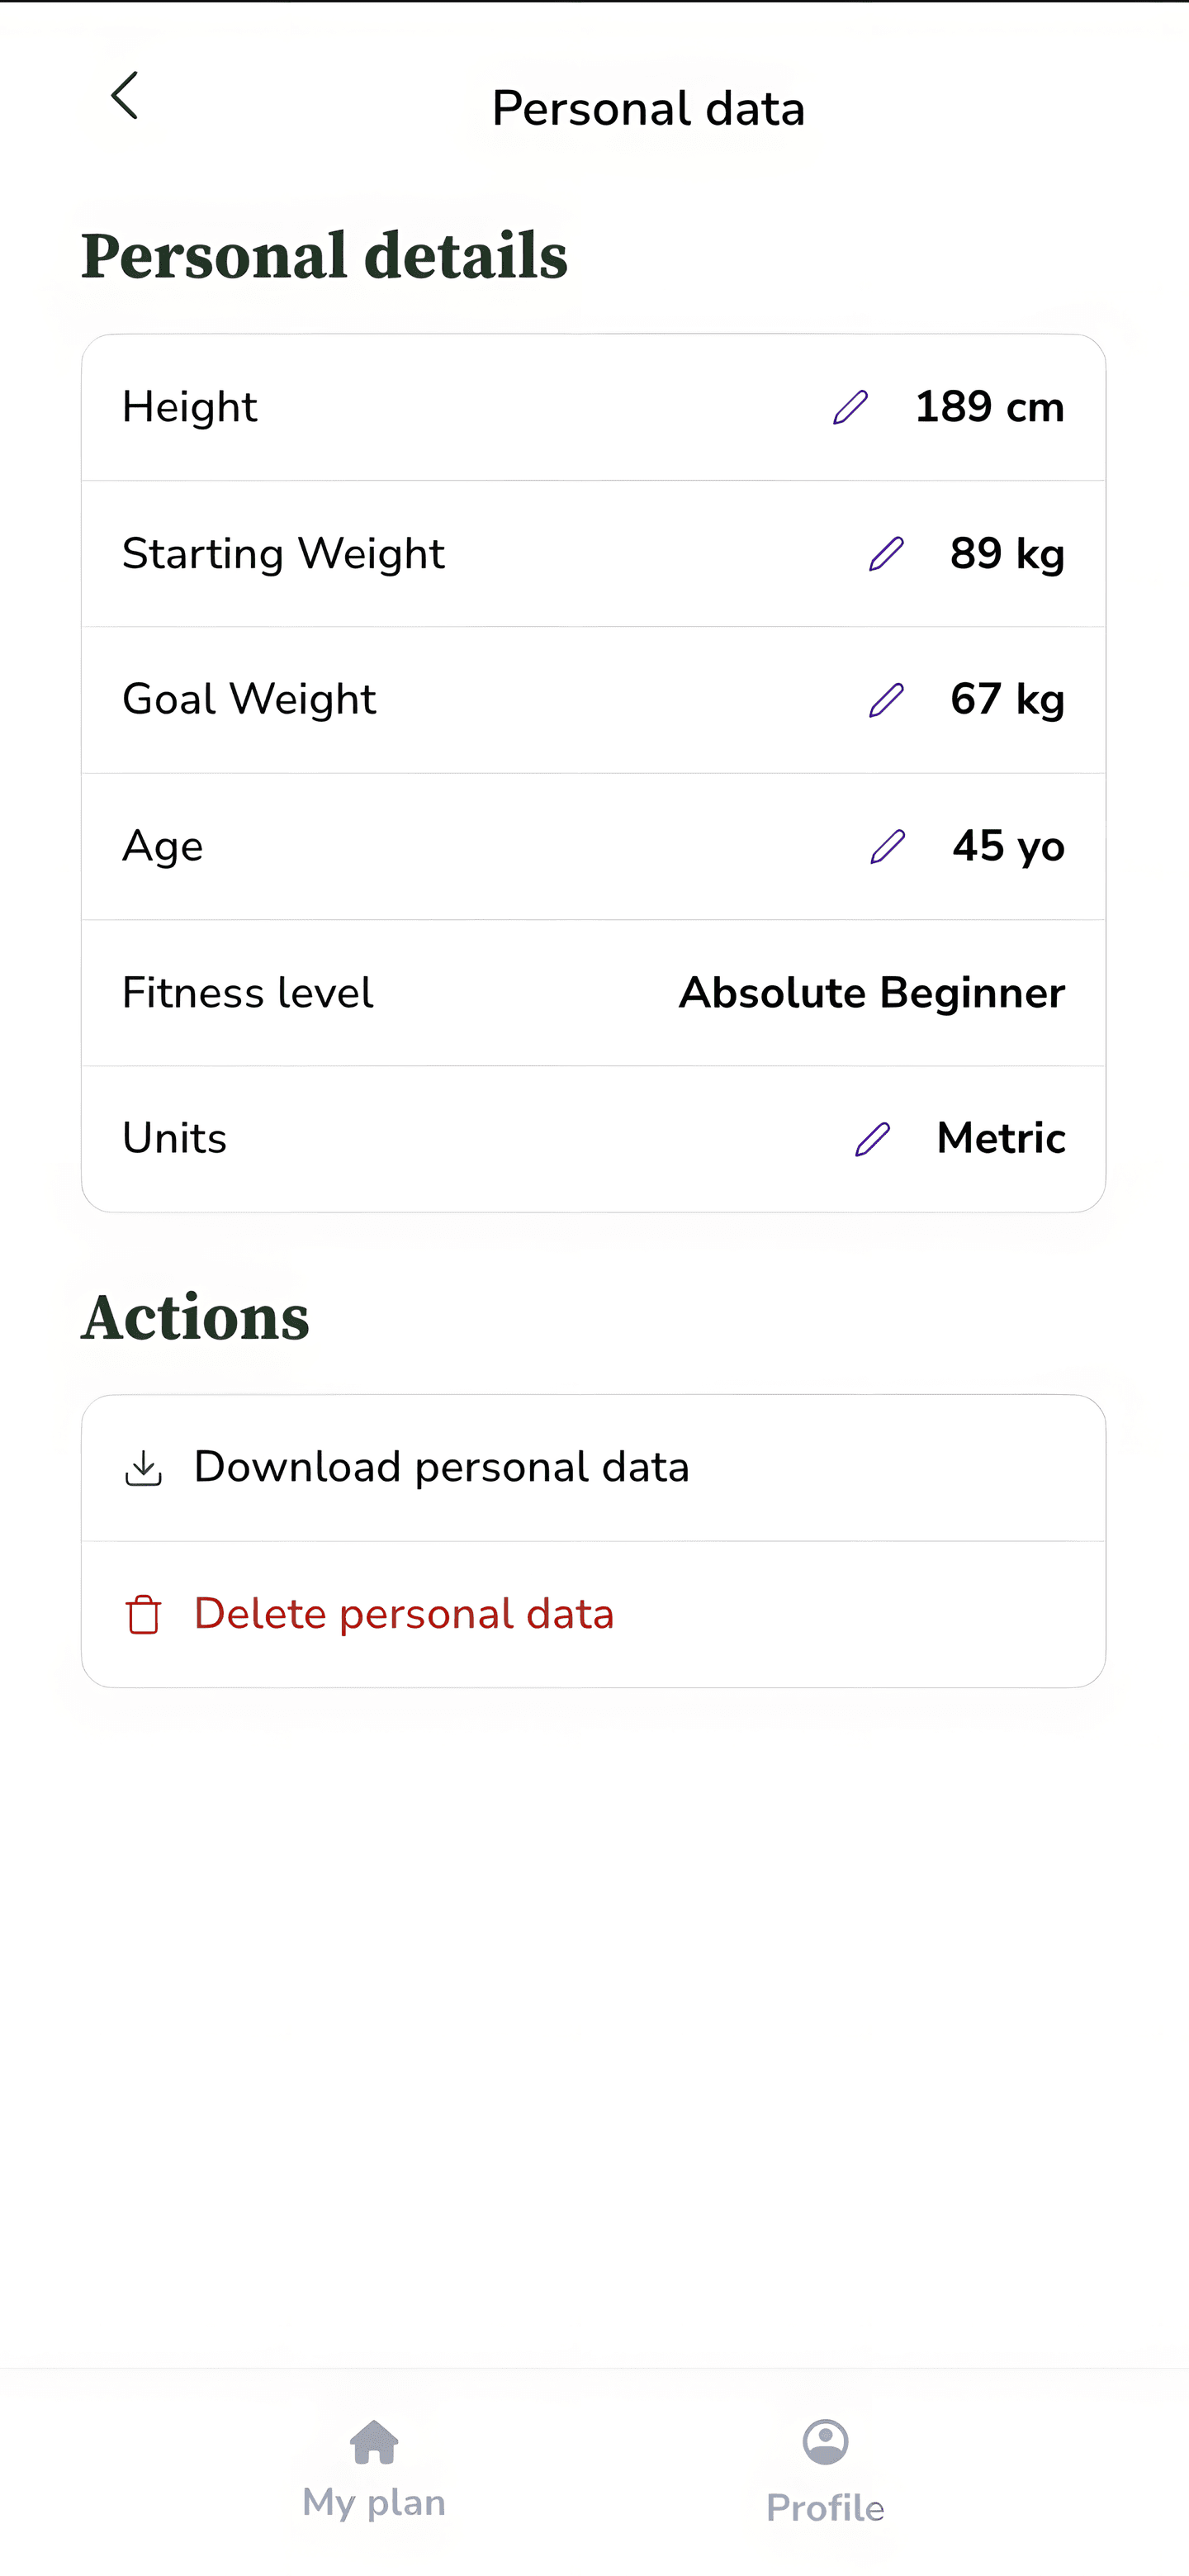Select Delete personal data

pyautogui.click(x=404, y=1614)
